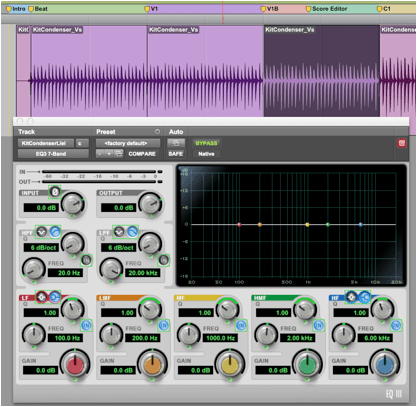Click the LPF frequency knob

click(111, 269)
